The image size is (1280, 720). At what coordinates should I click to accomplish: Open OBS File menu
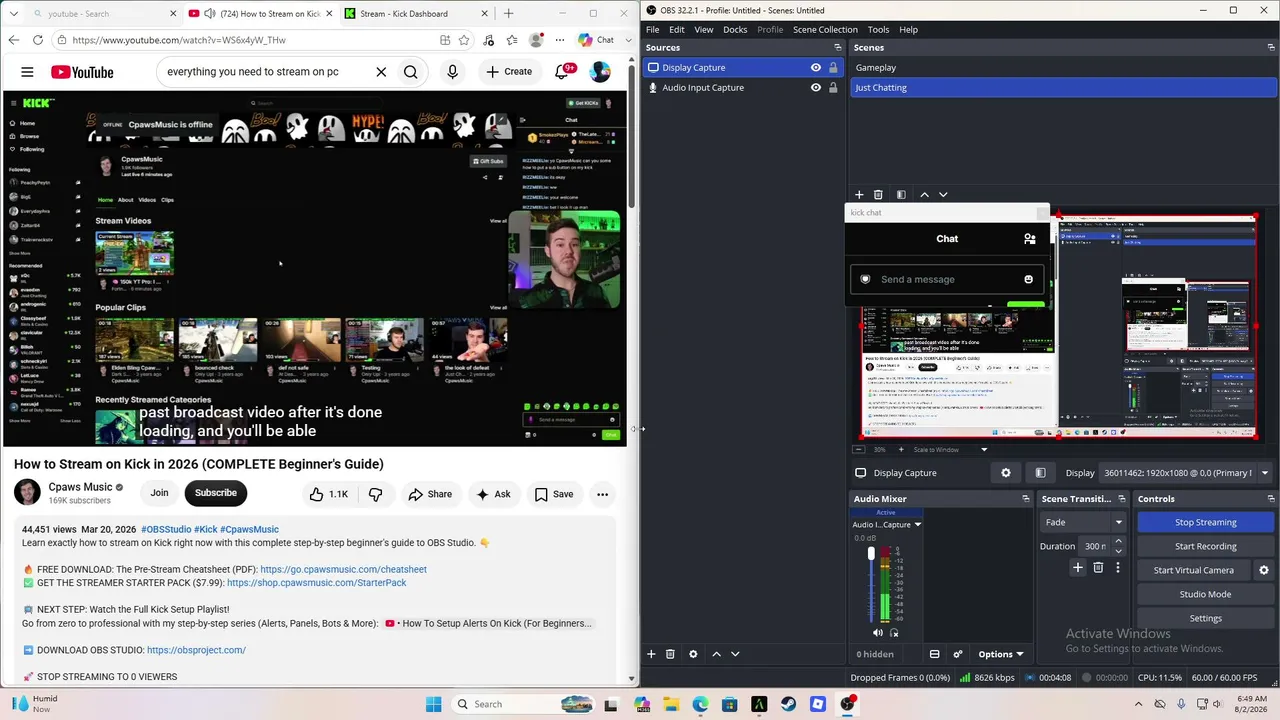click(652, 30)
